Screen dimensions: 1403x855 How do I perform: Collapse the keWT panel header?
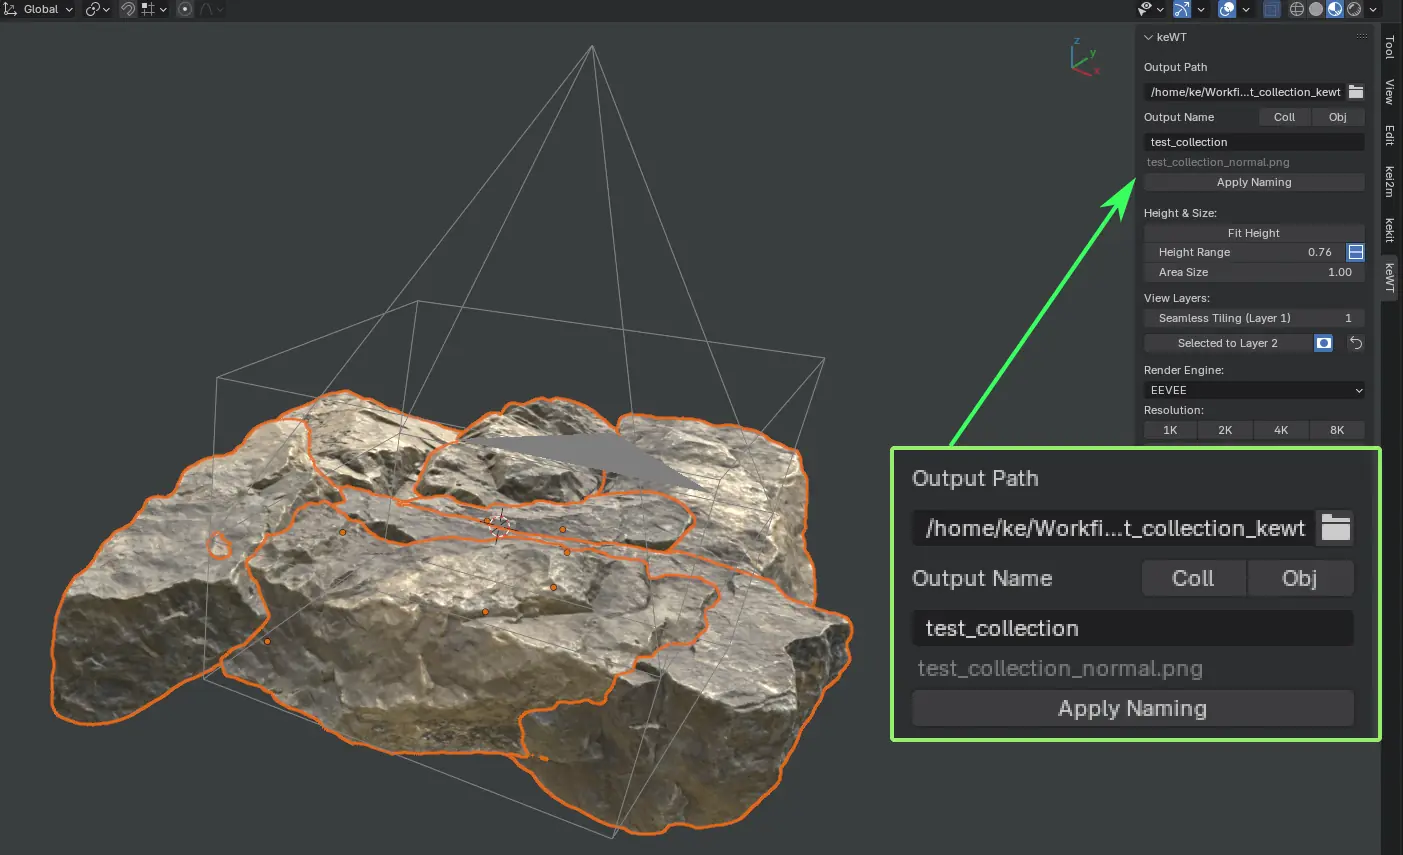(1149, 37)
